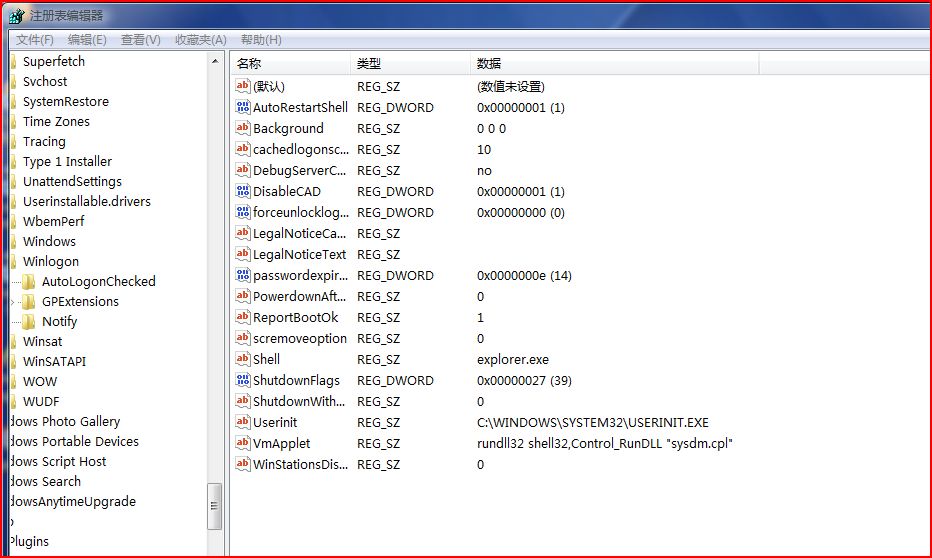Sort values by the 数据 column header
This screenshot has width=932, height=558.
pos(615,64)
